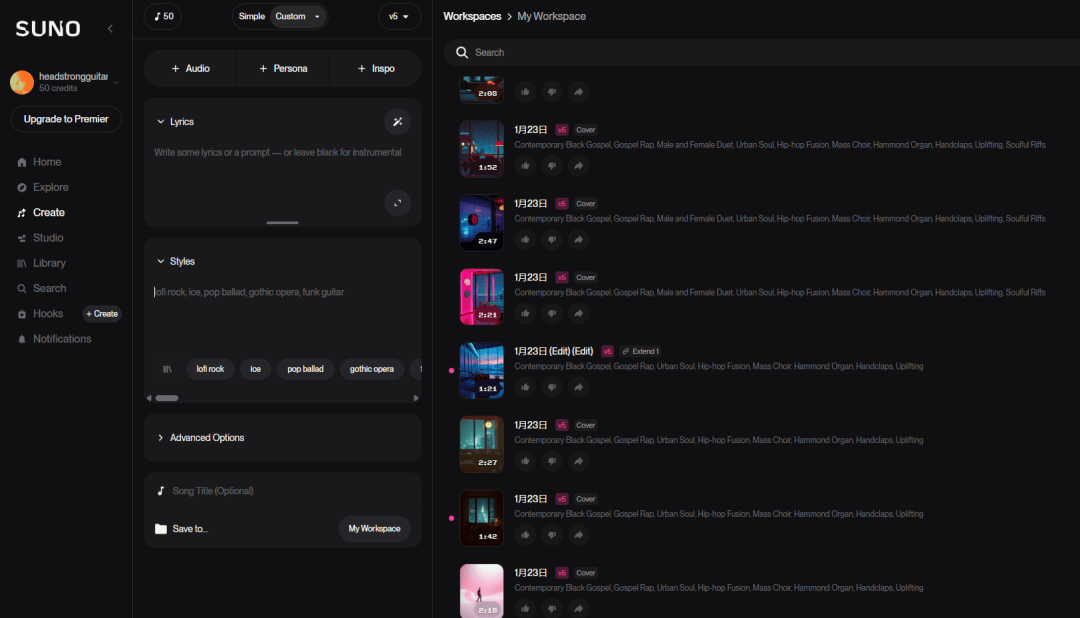Open Studio from the sidebar
The width and height of the screenshot is (1080, 618).
coord(47,238)
